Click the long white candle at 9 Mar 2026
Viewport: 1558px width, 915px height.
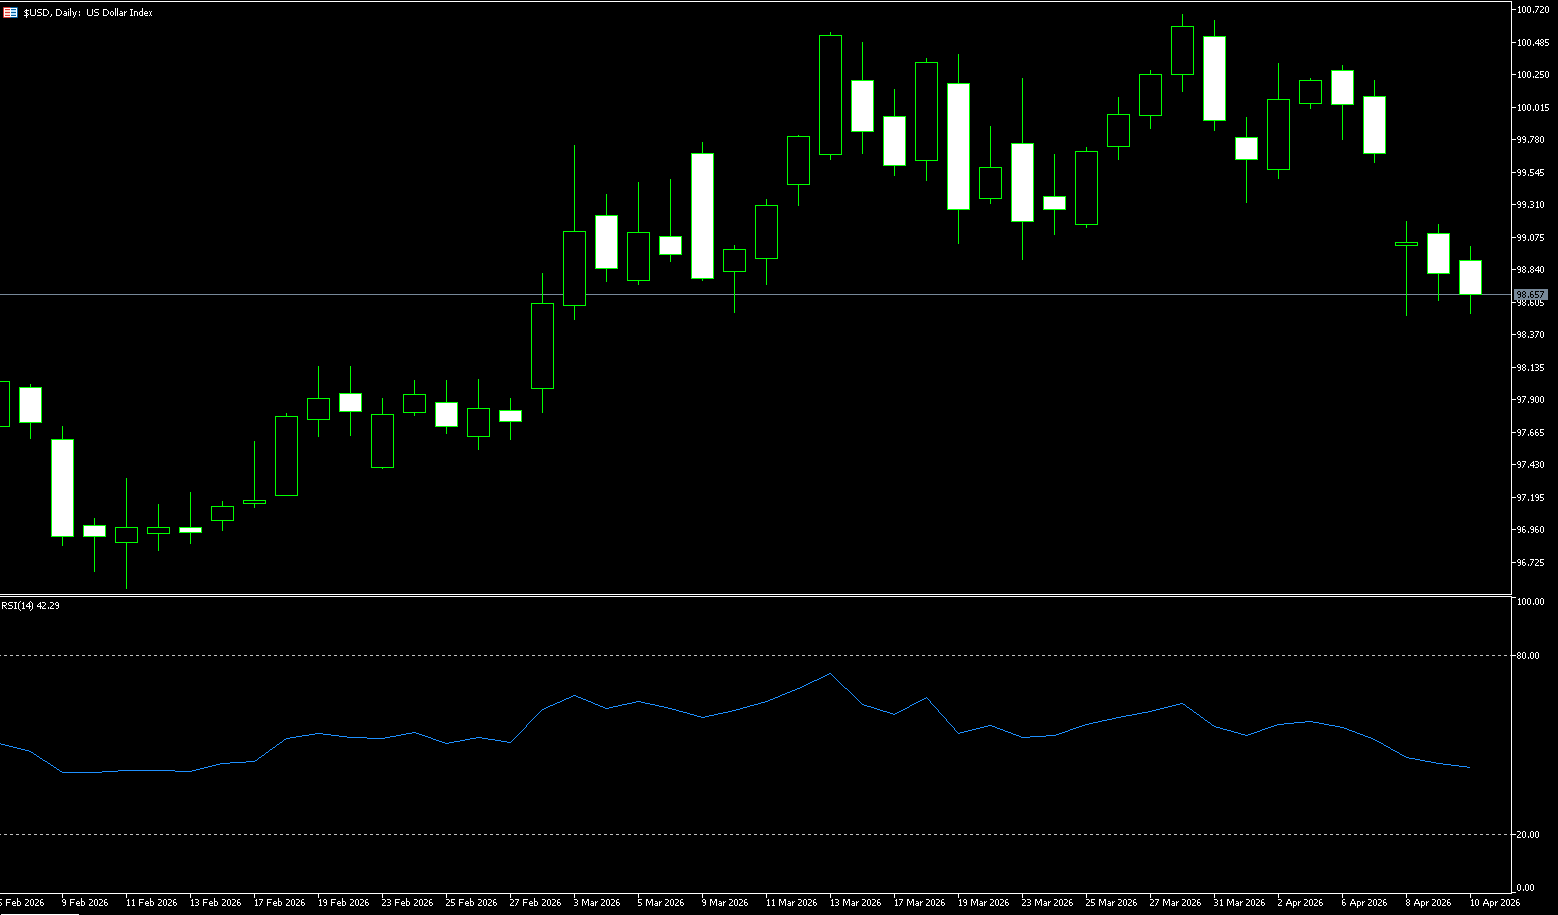click(702, 215)
